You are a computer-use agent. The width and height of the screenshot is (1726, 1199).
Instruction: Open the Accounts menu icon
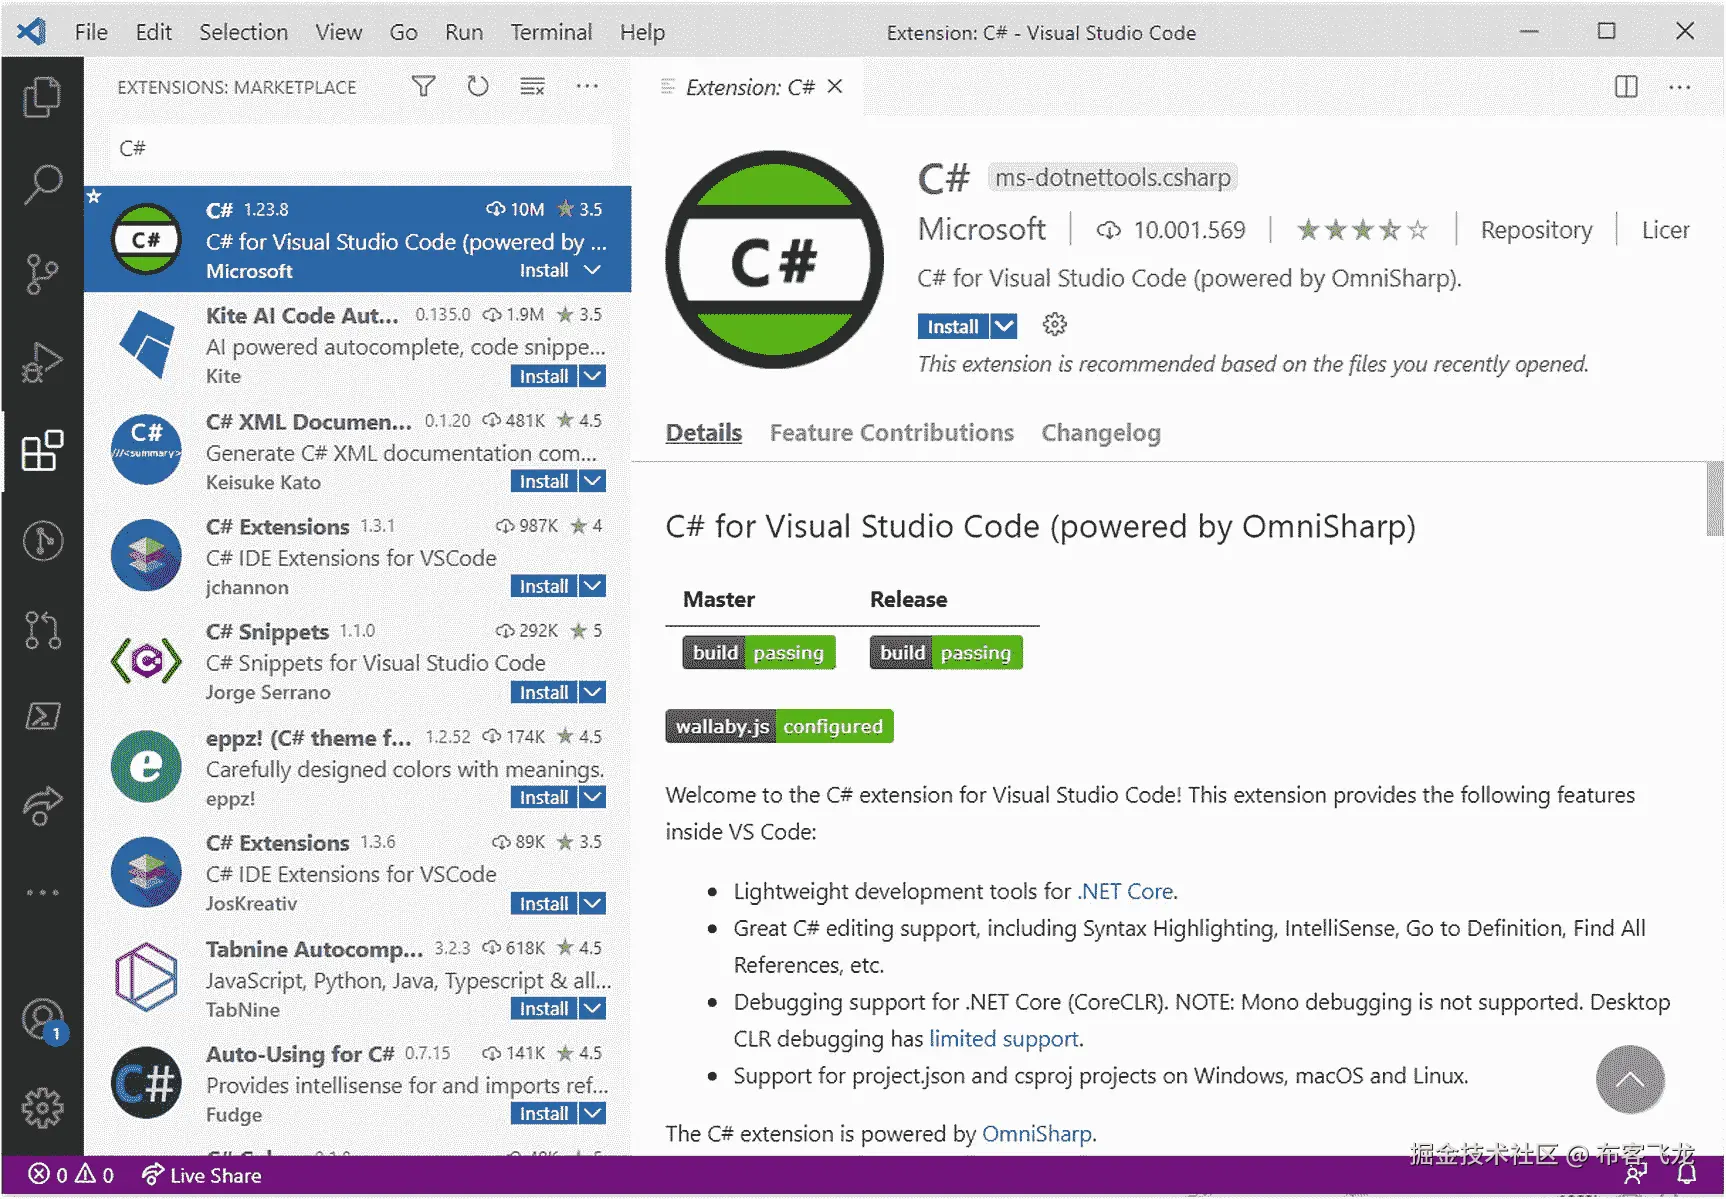click(44, 1021)
